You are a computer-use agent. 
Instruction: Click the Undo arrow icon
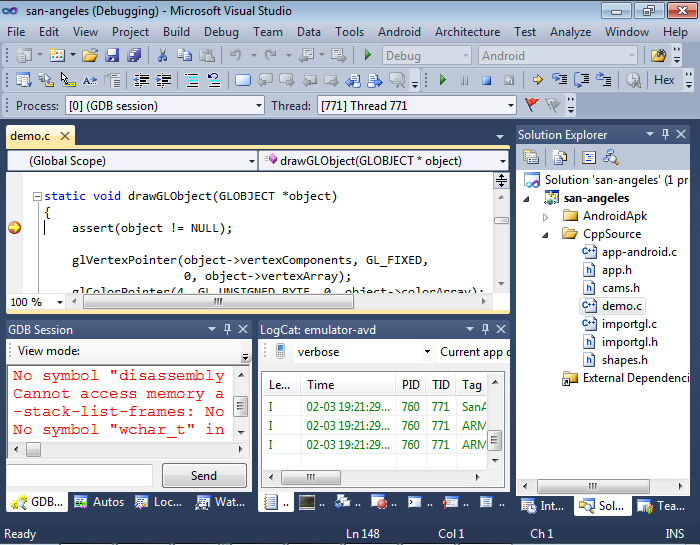pos(236,55)
